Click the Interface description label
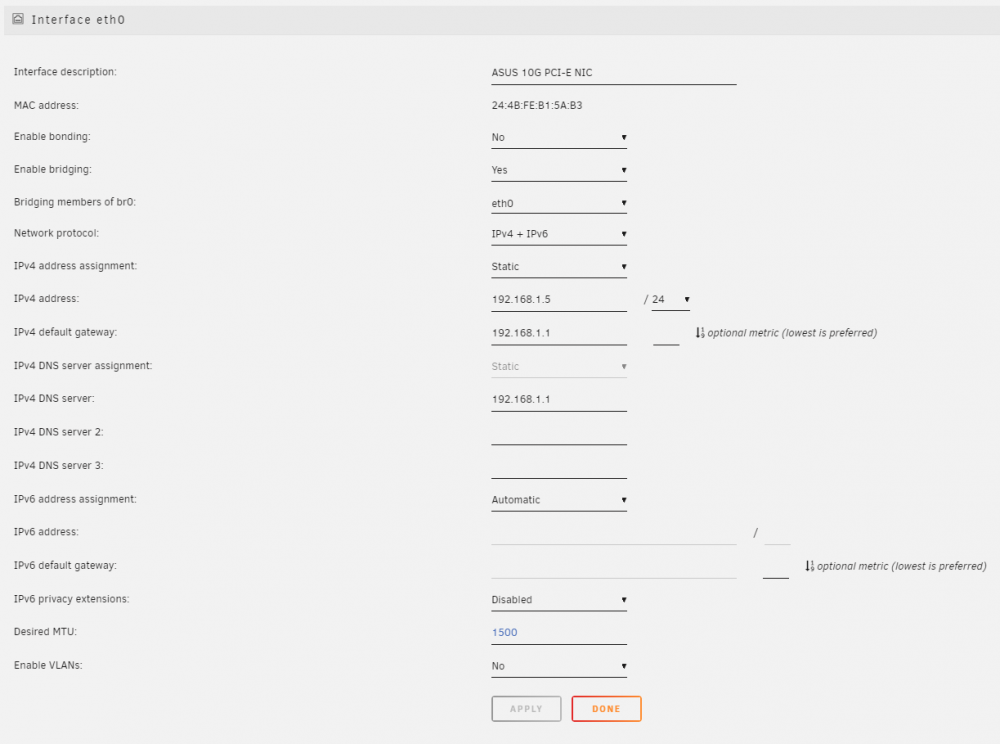The width and height of the screenshot is (1000, 744). tap(65, 72)
